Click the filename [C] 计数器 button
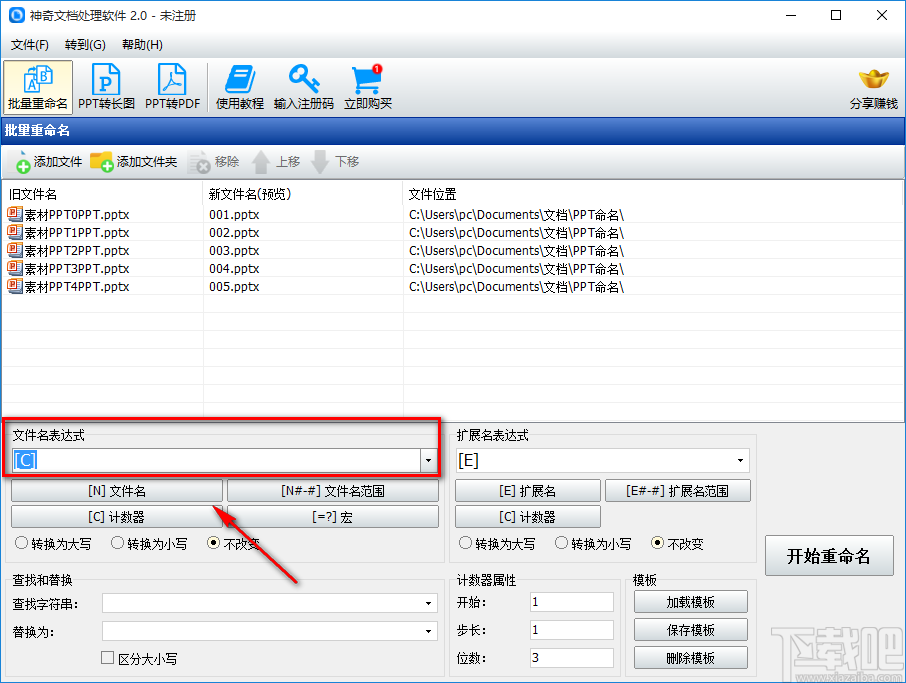This screenshot has width=906, height=683. point(117,517)
